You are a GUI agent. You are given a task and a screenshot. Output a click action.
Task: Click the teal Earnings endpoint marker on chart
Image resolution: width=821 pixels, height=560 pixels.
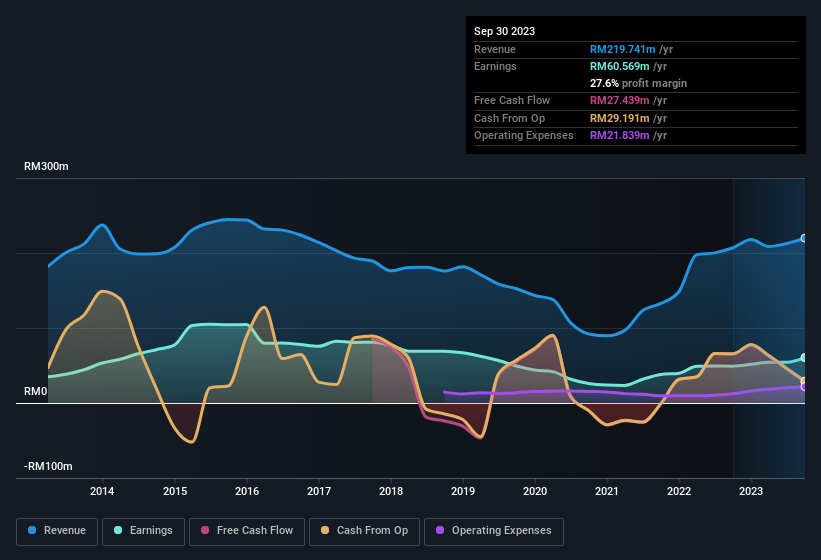click(803, 357)
